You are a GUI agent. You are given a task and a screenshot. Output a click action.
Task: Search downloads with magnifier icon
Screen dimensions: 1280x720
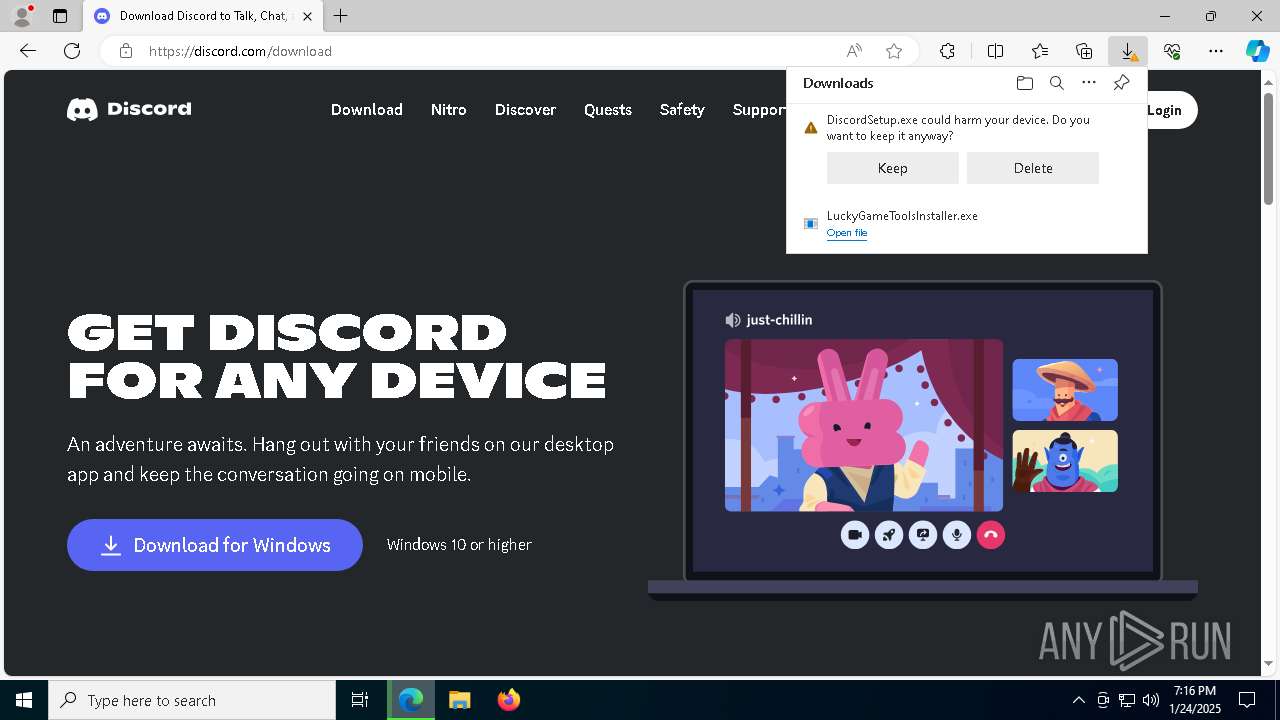1056,83
